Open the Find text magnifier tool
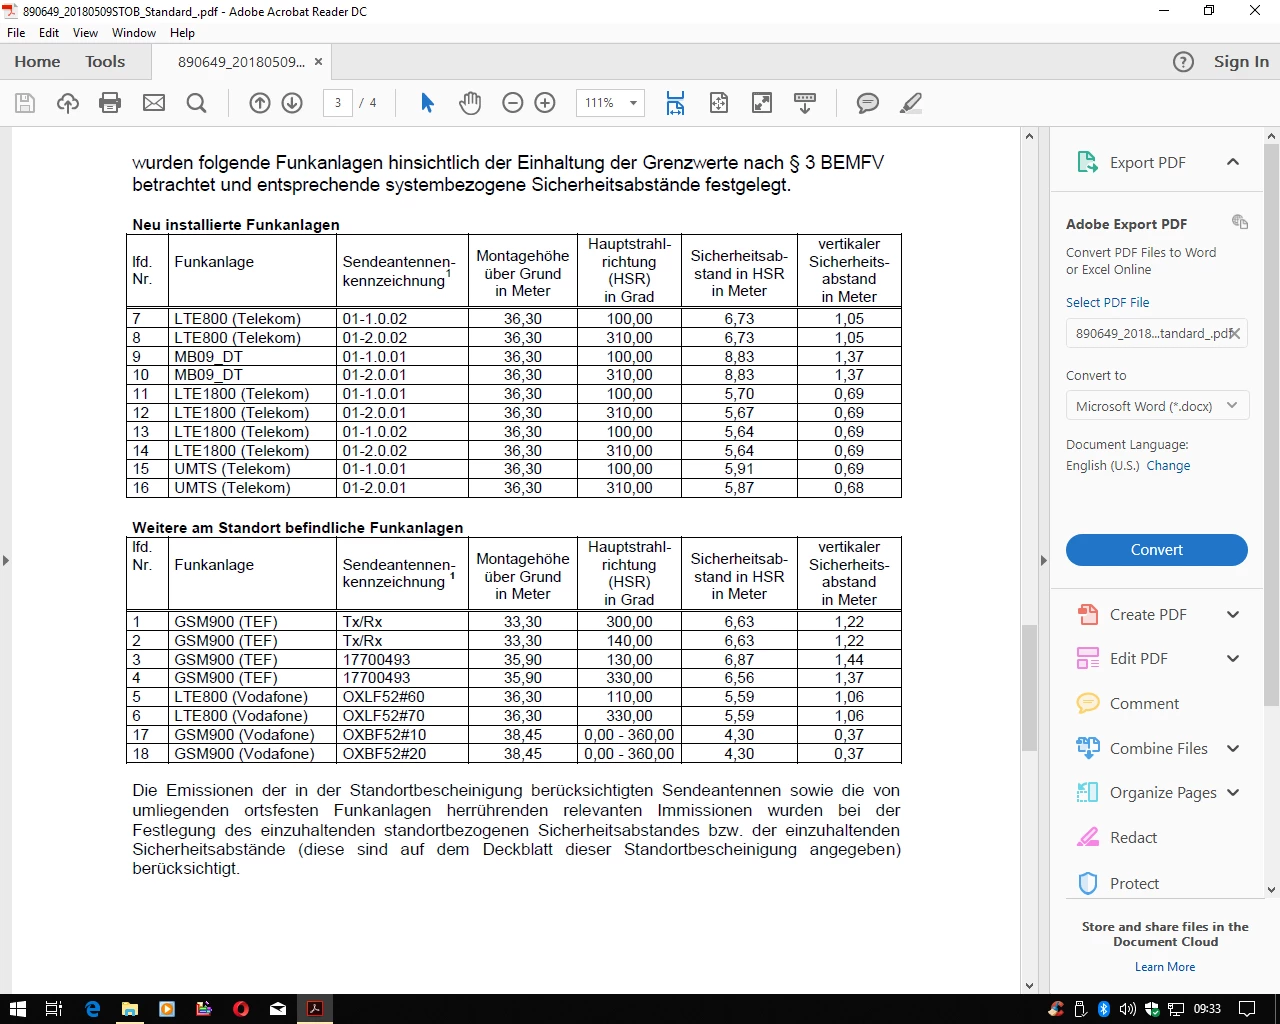This screenshot has width=1280, height=1024. coord(197,103)
